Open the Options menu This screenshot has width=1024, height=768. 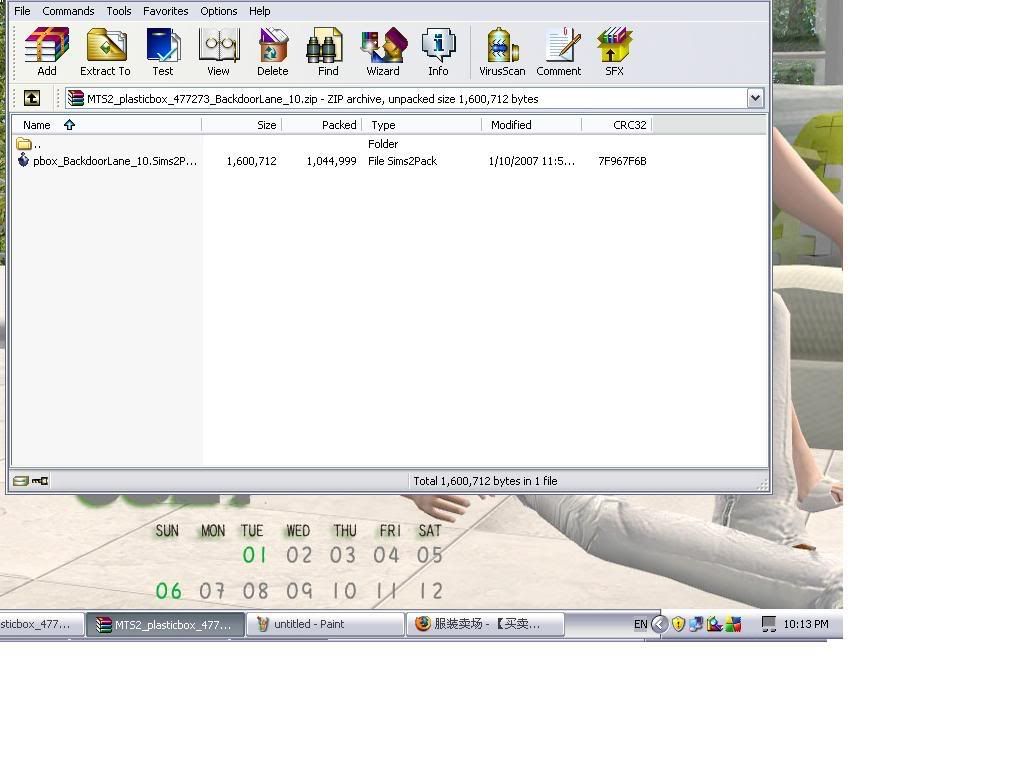pyautogui.click(x=219, y=11)
